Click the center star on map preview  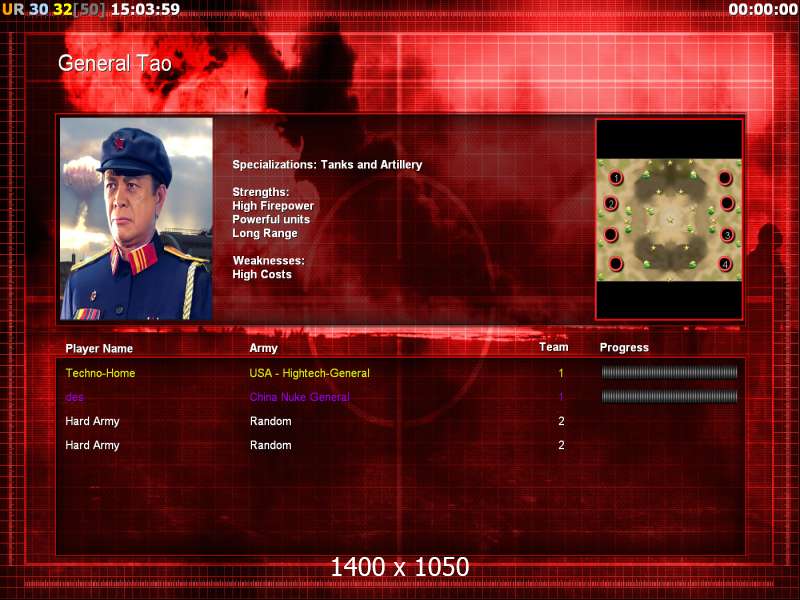click(x=670, y=220)
